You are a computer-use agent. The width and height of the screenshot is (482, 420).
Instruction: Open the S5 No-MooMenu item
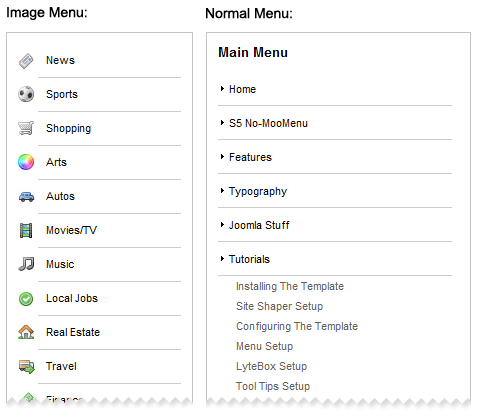[268, 123]
